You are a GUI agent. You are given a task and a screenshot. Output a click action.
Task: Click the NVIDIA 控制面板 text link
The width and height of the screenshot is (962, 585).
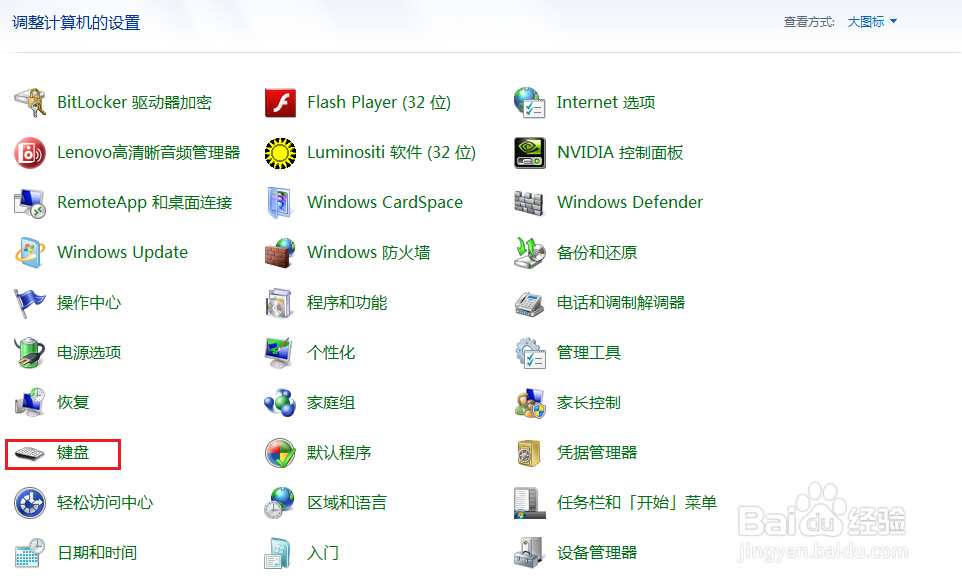620,153
